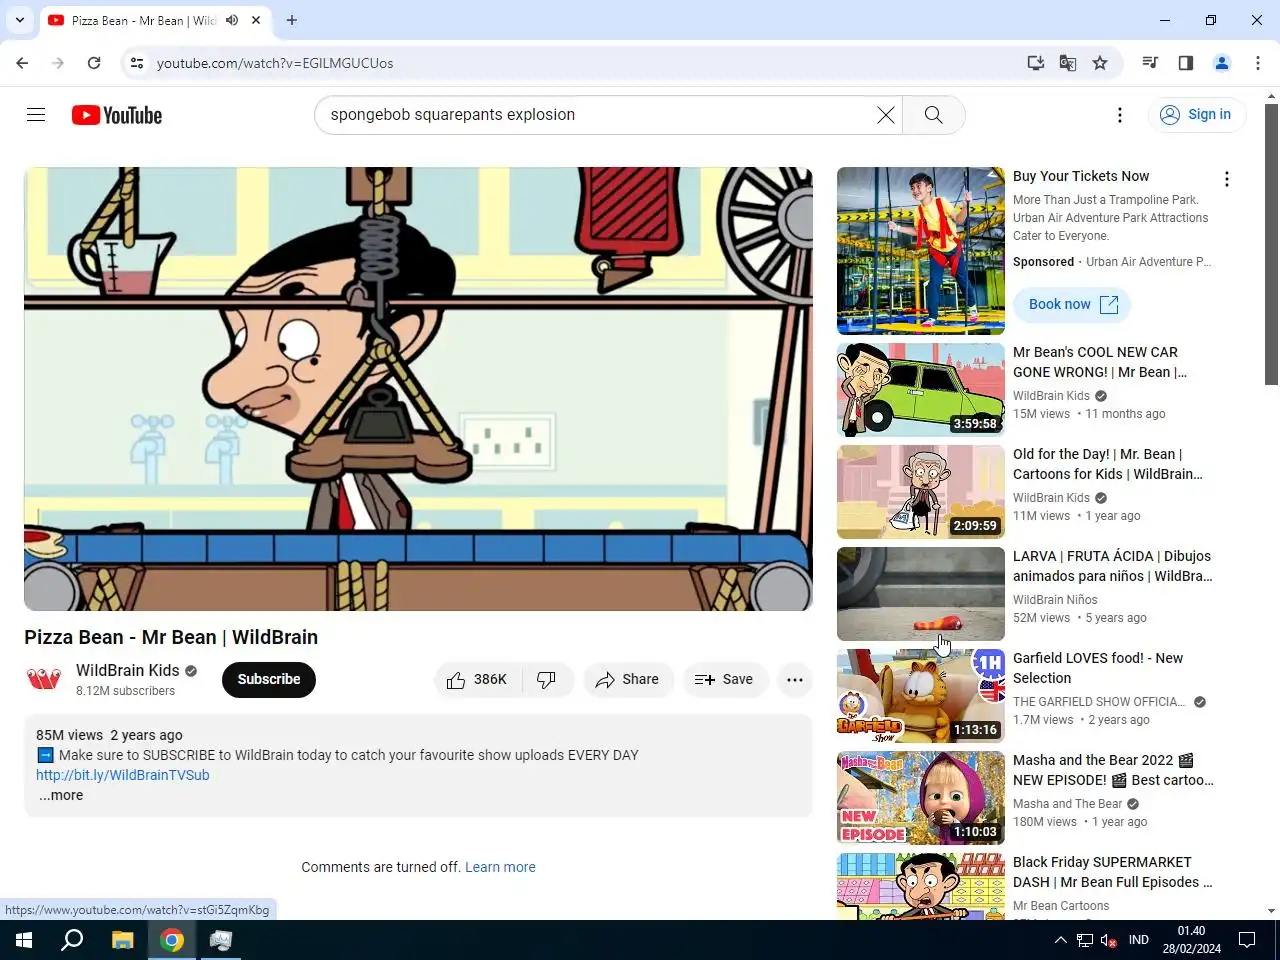Image resolution: width=1280 pixels, height=960 pixels.
Task: Dislike the Pizza Bean video
Action: [548, 680]
